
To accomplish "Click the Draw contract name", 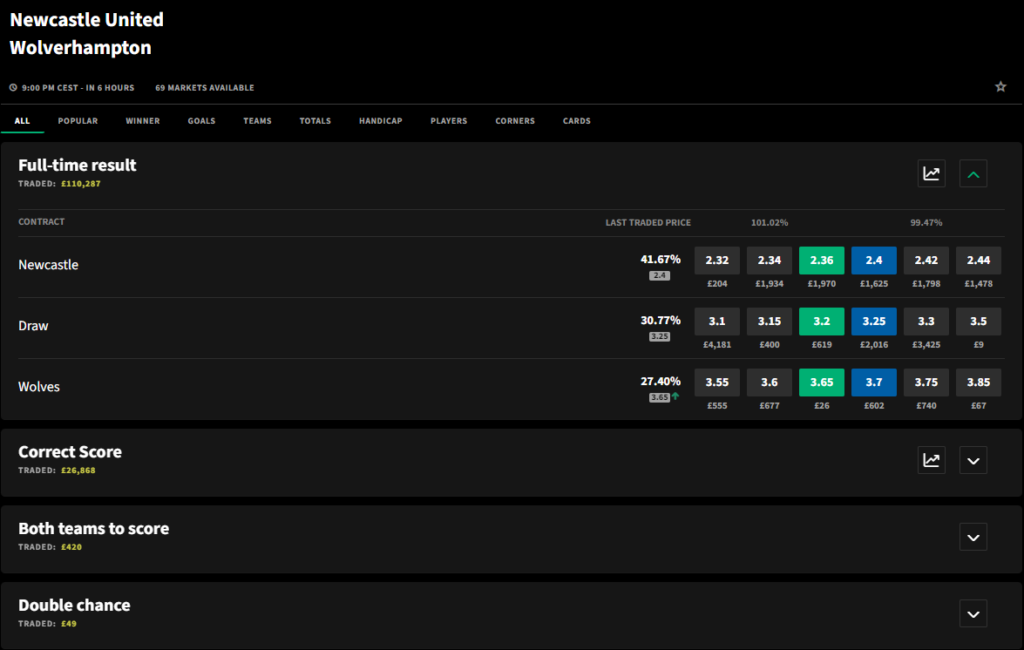I will tap(33, 326).
